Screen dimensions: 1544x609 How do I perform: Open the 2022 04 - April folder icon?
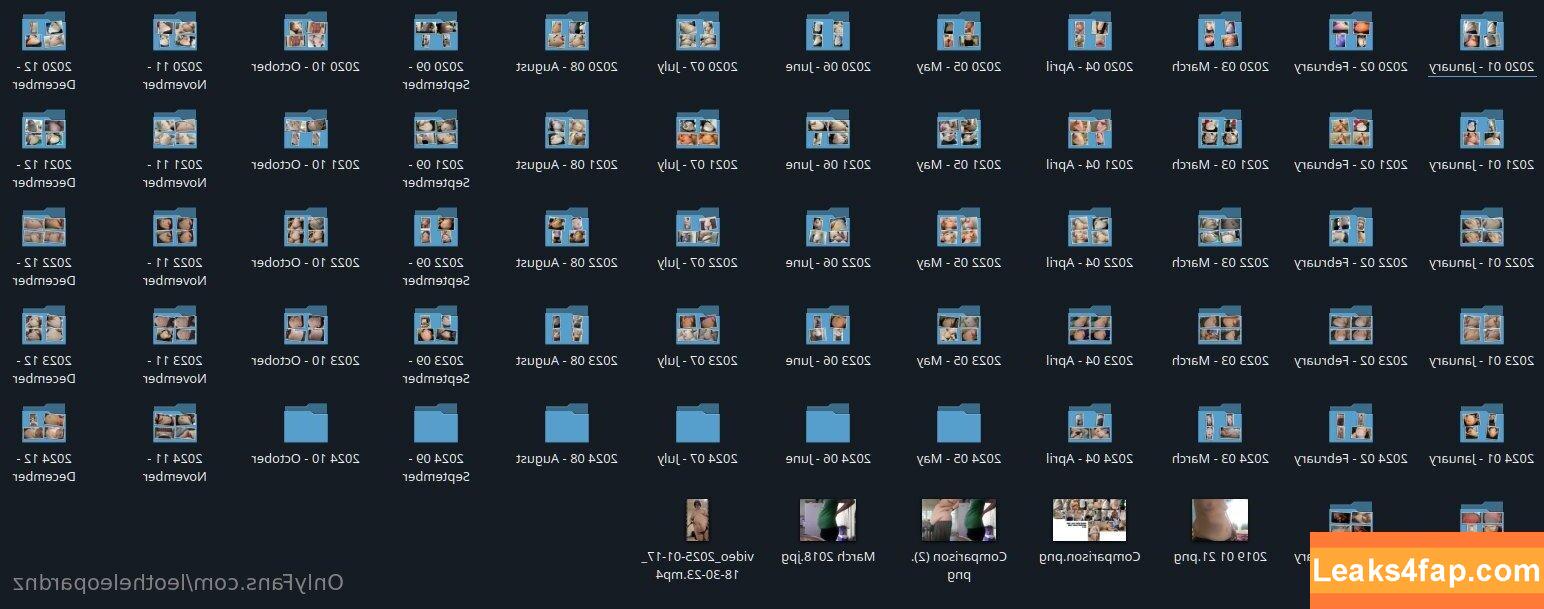1090,228
